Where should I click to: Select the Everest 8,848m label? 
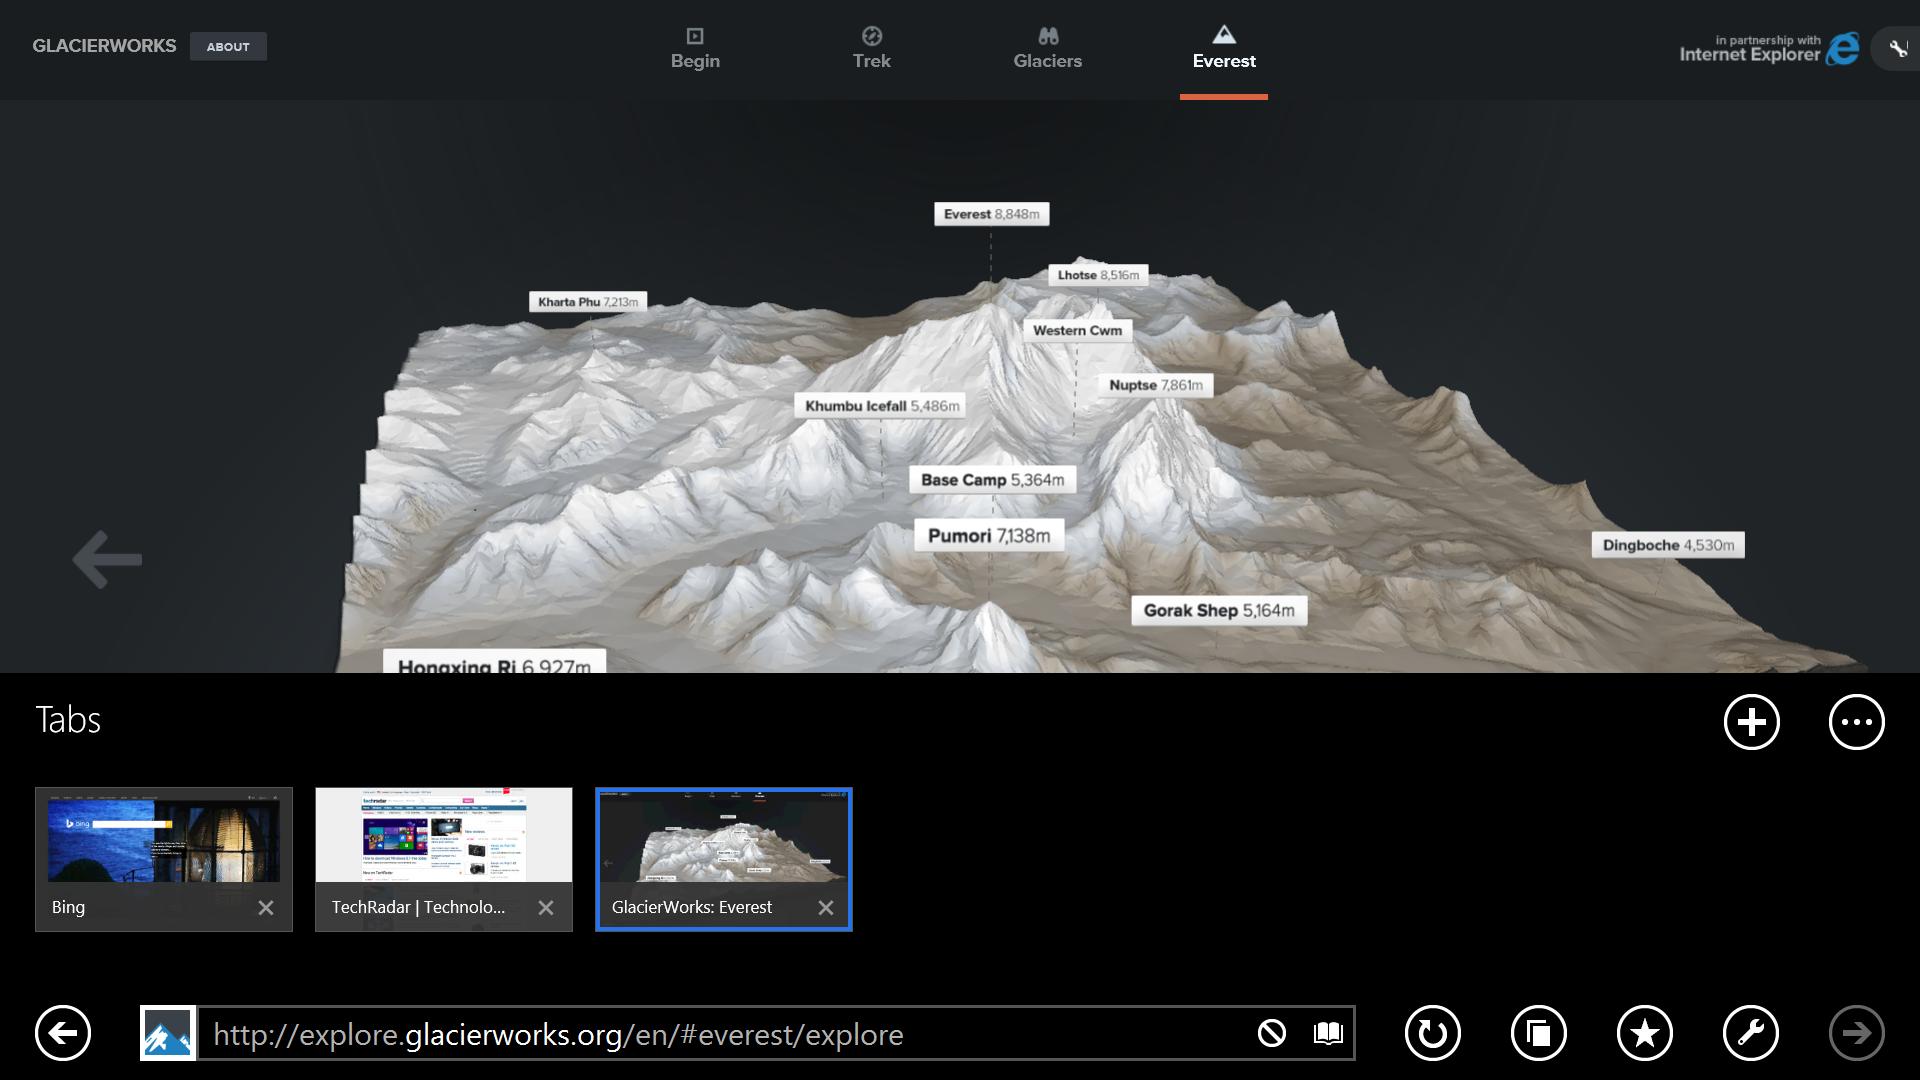click(991, 214)
